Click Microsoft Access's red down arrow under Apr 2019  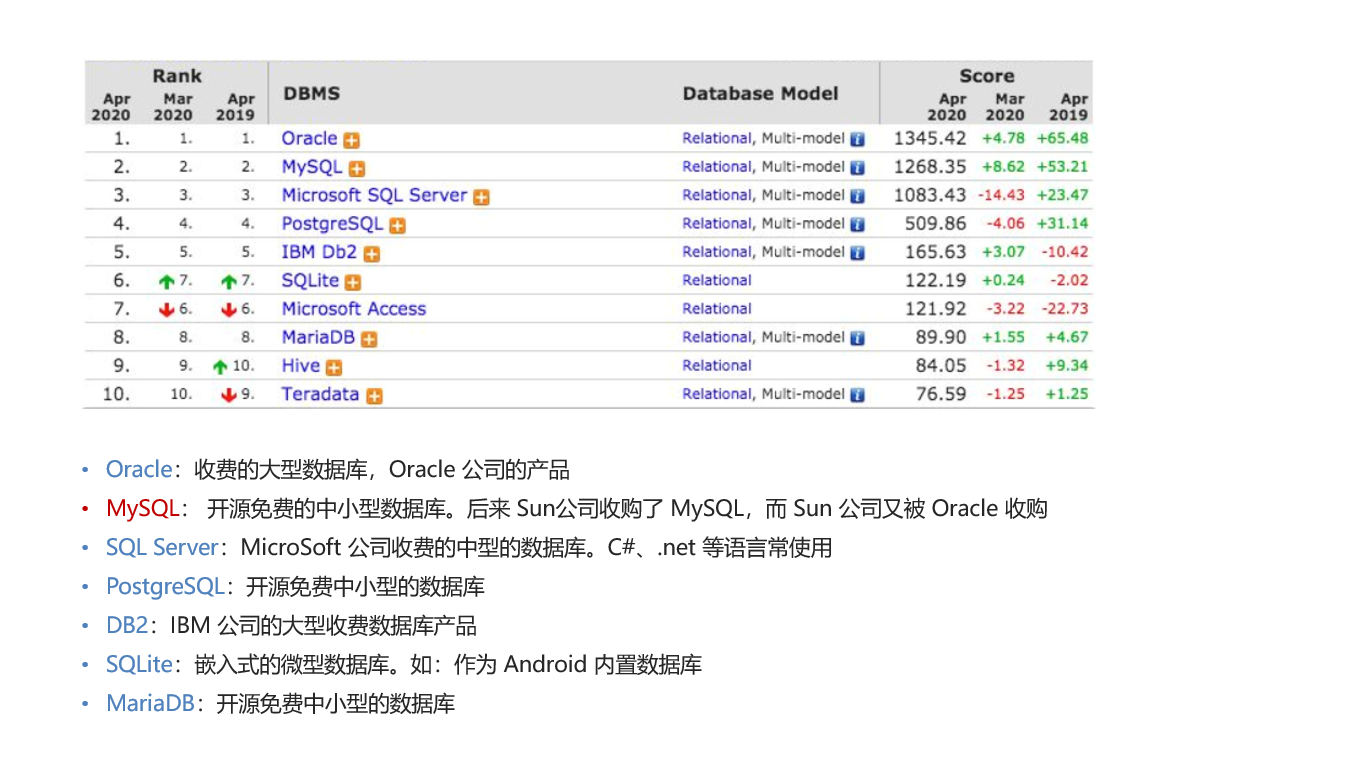click(229, 311)
